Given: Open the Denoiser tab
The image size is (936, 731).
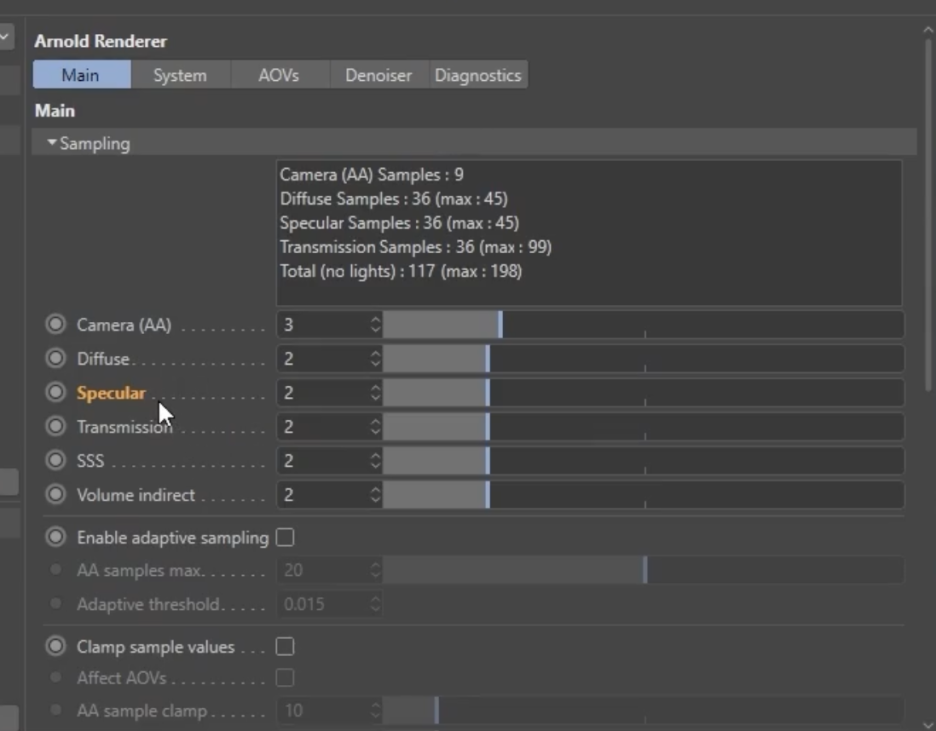Looking at the screenshot, I should point(378,75).
